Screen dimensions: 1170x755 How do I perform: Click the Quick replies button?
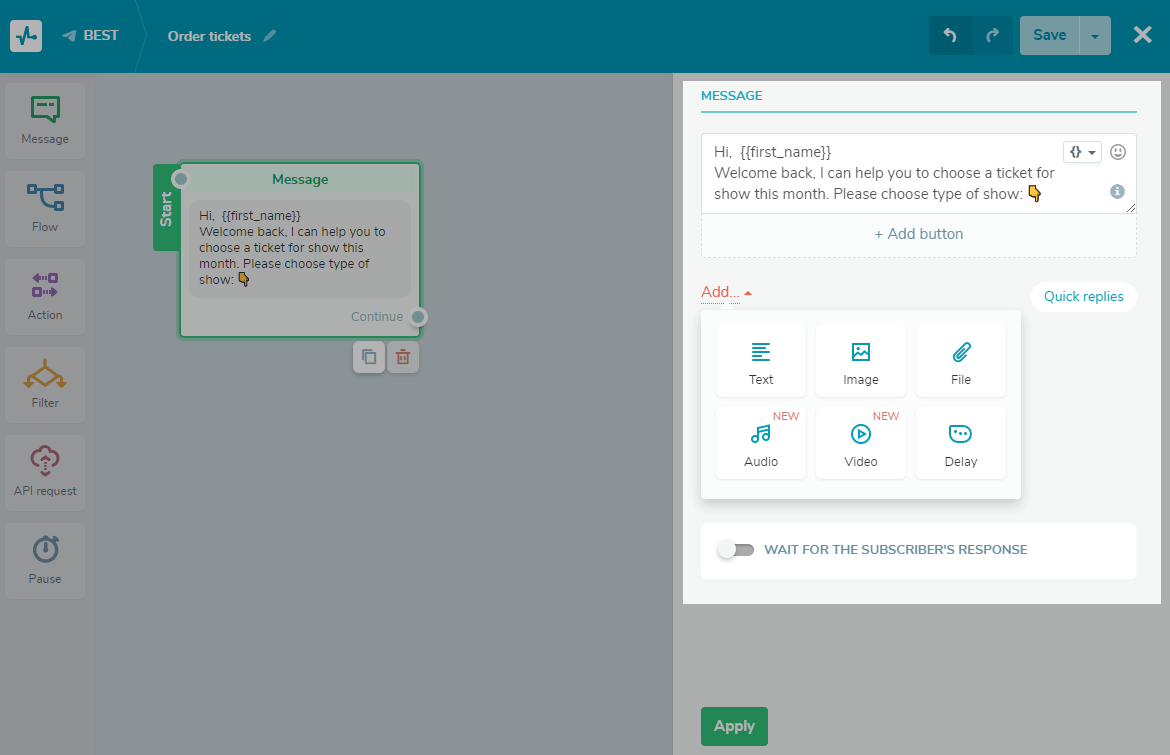coord(1083,297)
